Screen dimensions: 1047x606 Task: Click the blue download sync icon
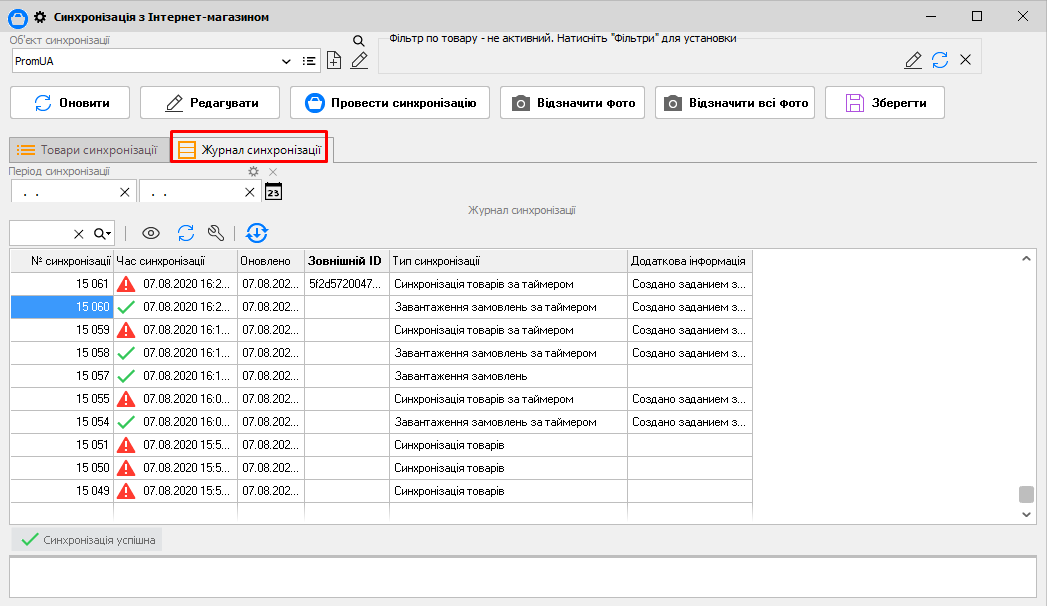tap(257, 233)
